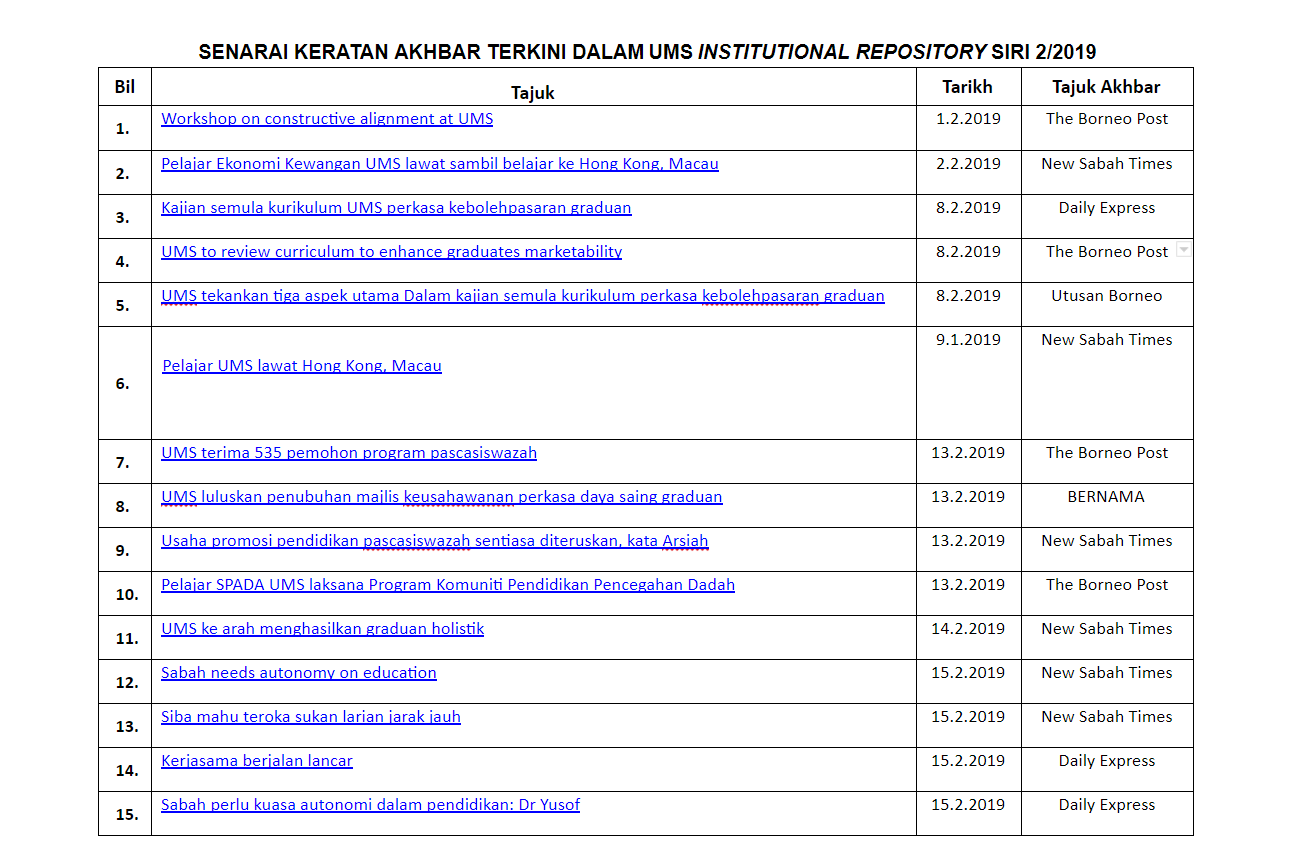Open dropdown arrow beside The Borneo Post row 4
Image resolution: width=1294 pixels, height=852 pixels.
coord(1183,251)
